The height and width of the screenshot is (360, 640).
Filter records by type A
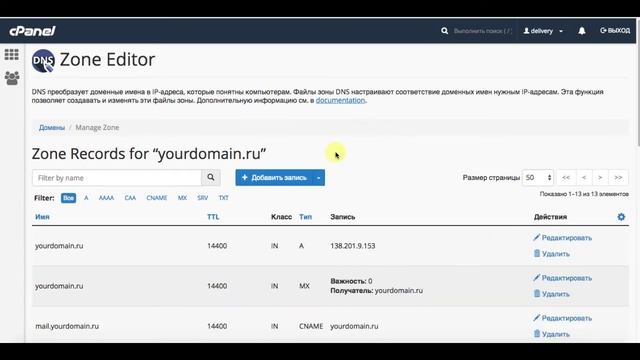point(86,198)
